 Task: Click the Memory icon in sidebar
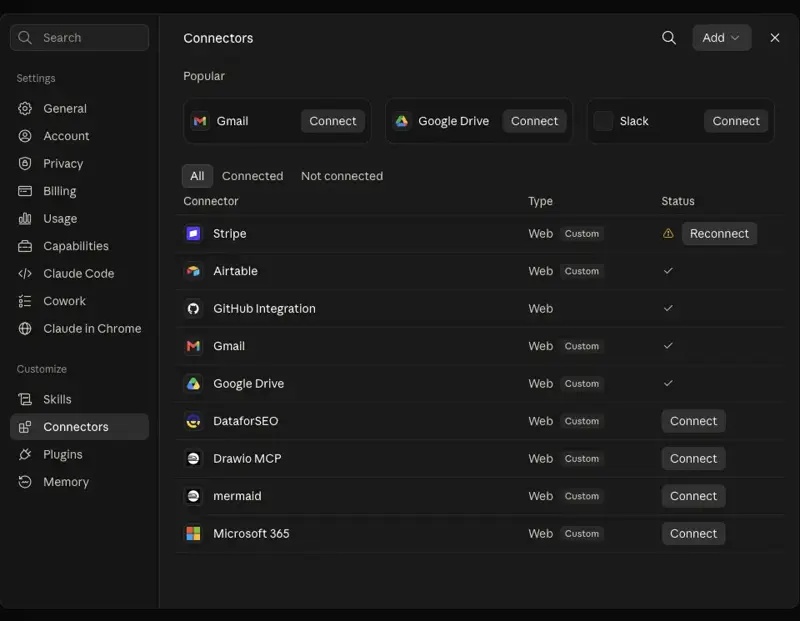[25, 482]
